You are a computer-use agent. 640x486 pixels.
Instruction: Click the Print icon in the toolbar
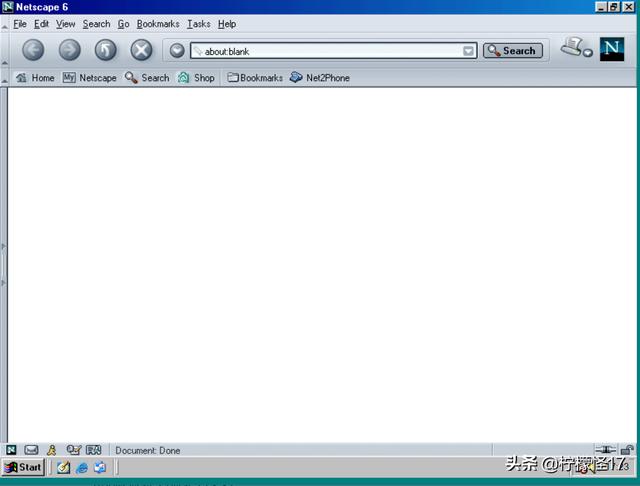point(575,47)
